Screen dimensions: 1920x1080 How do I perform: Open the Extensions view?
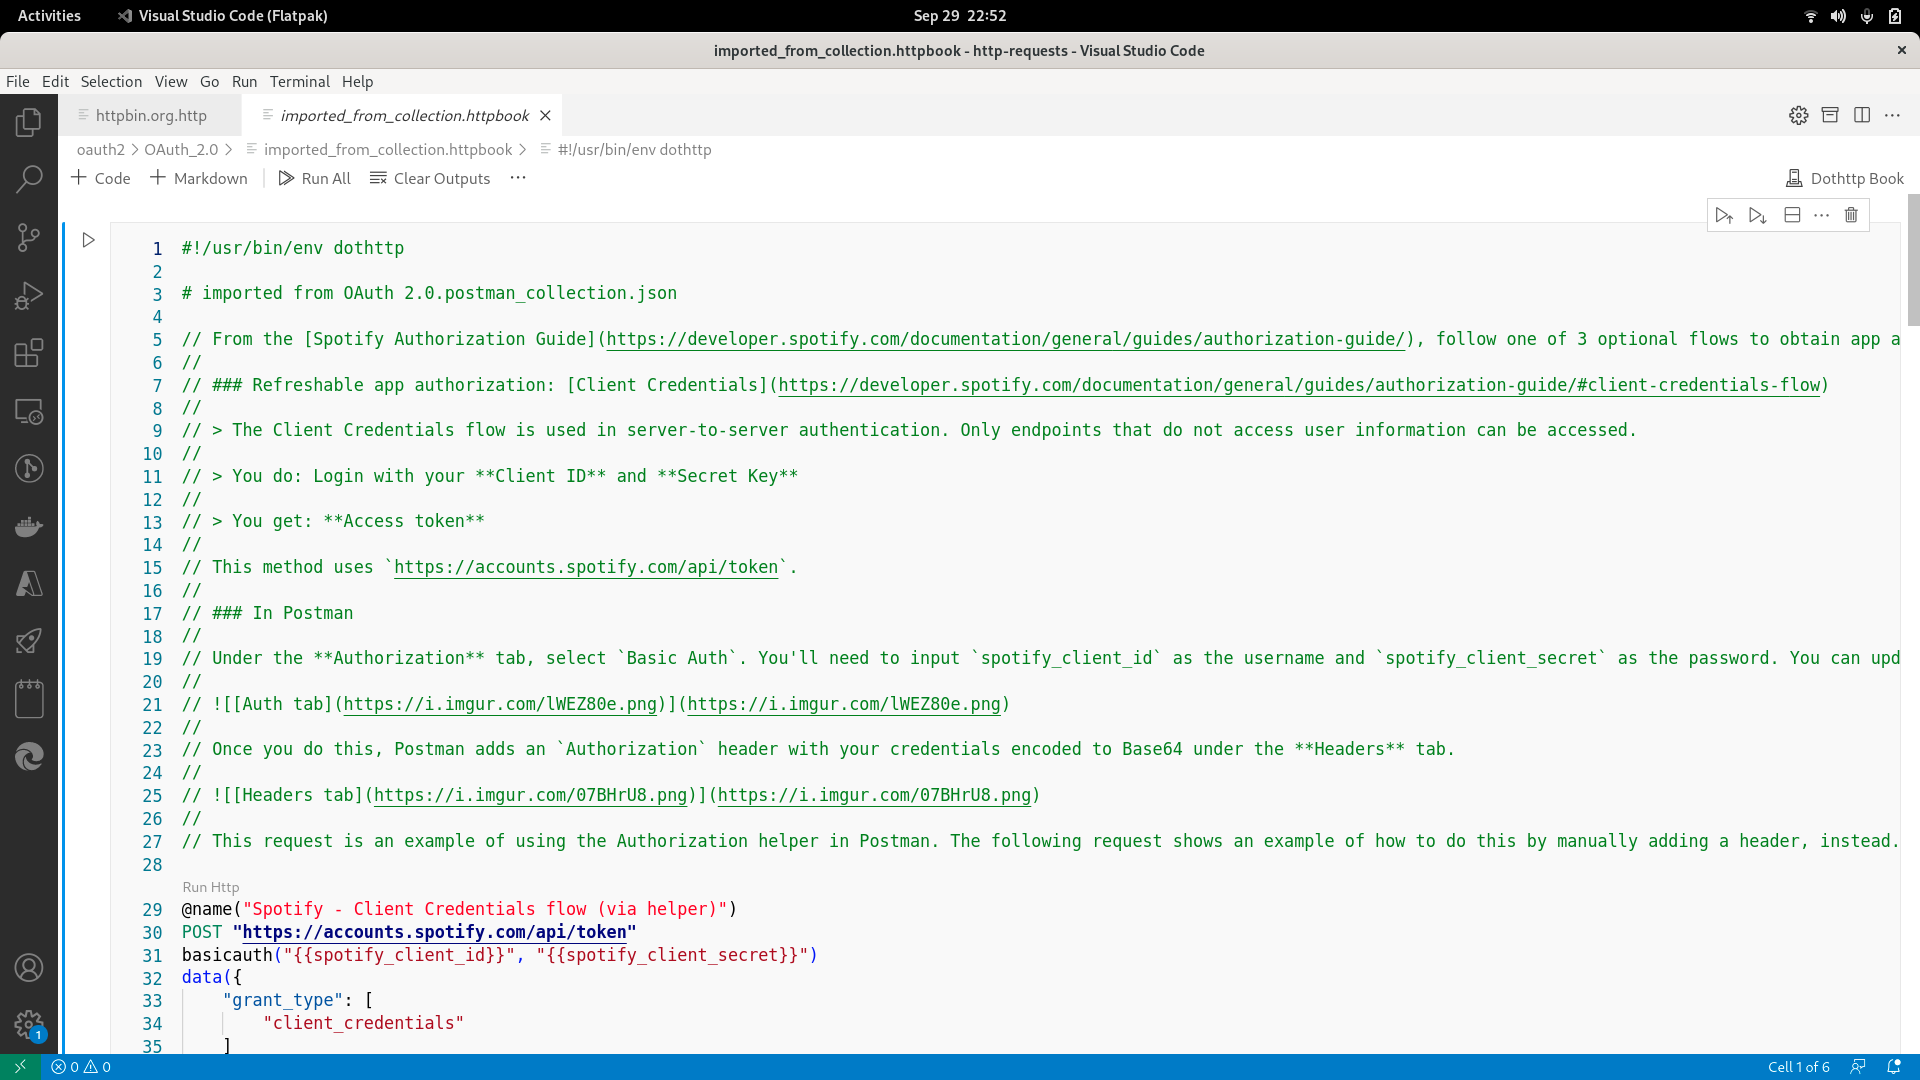[x=29, y=353]
